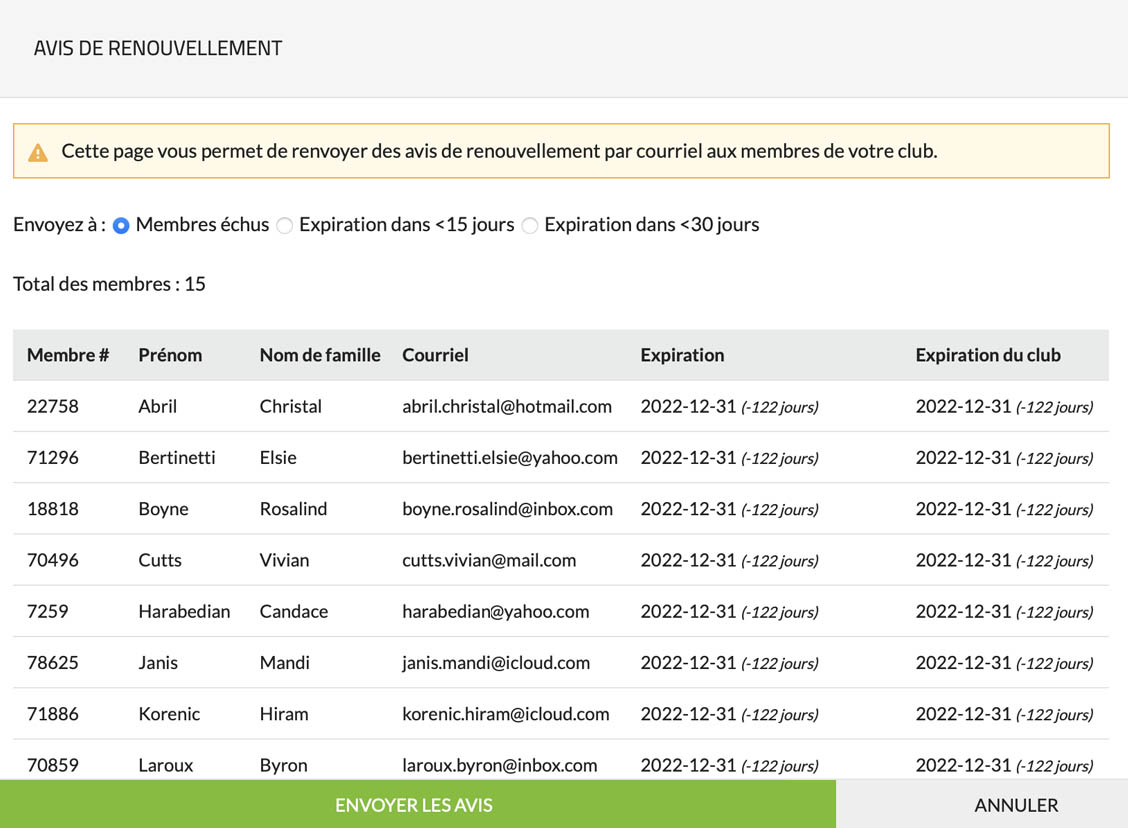Select the Membres échus radio button
The height and width of the screenshot is (828, 1128).
tap(121, 226)
